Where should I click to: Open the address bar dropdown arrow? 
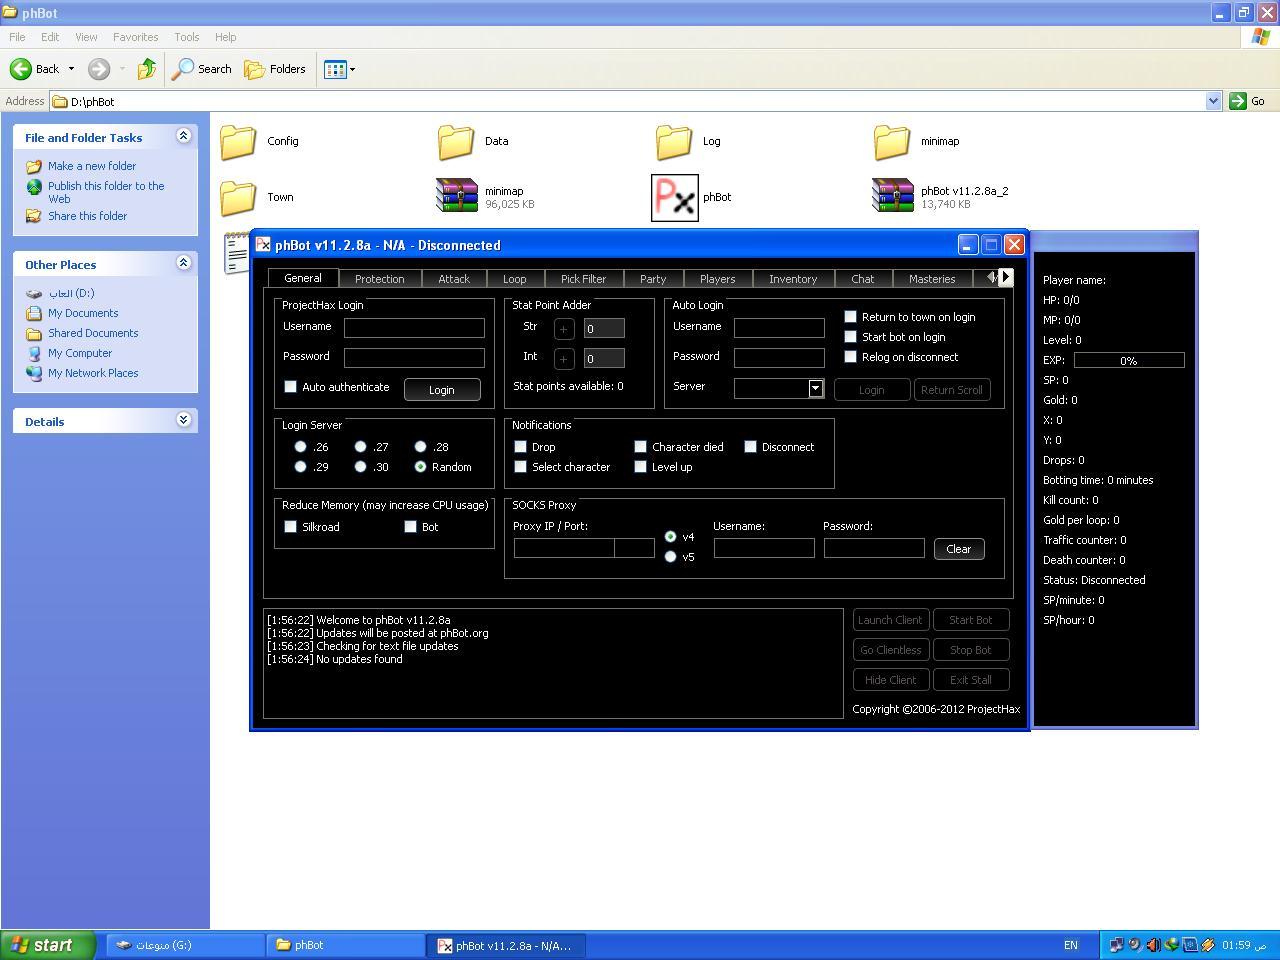pos(1213,101)
